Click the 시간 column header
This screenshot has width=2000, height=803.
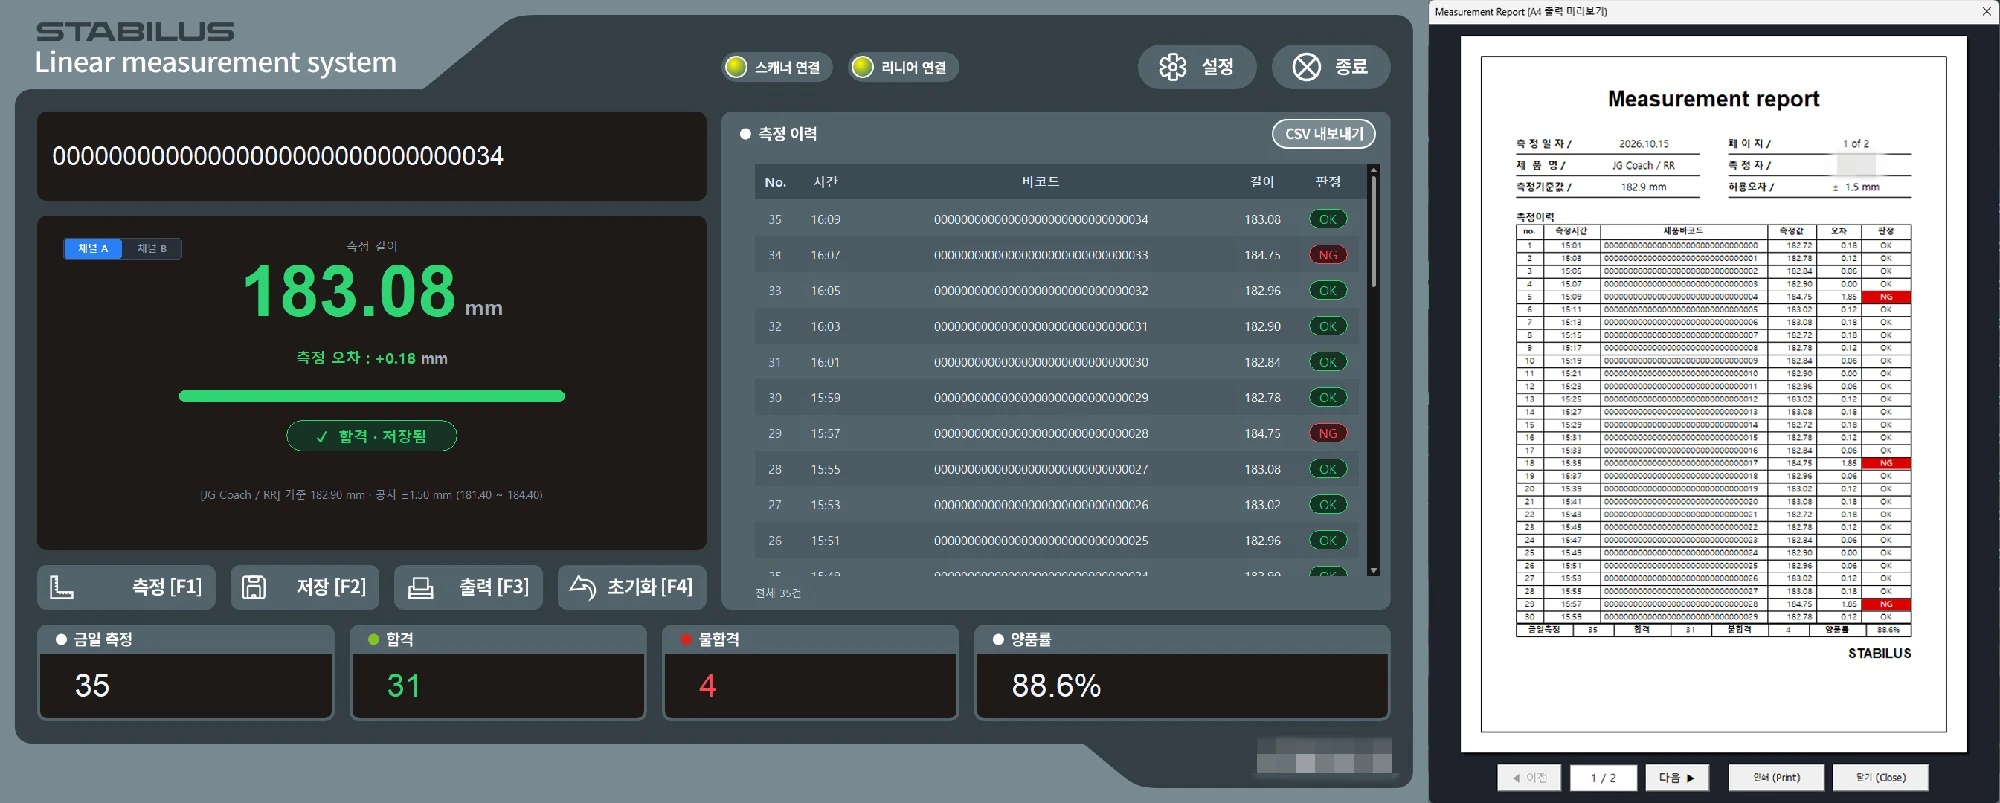[825, 182]
